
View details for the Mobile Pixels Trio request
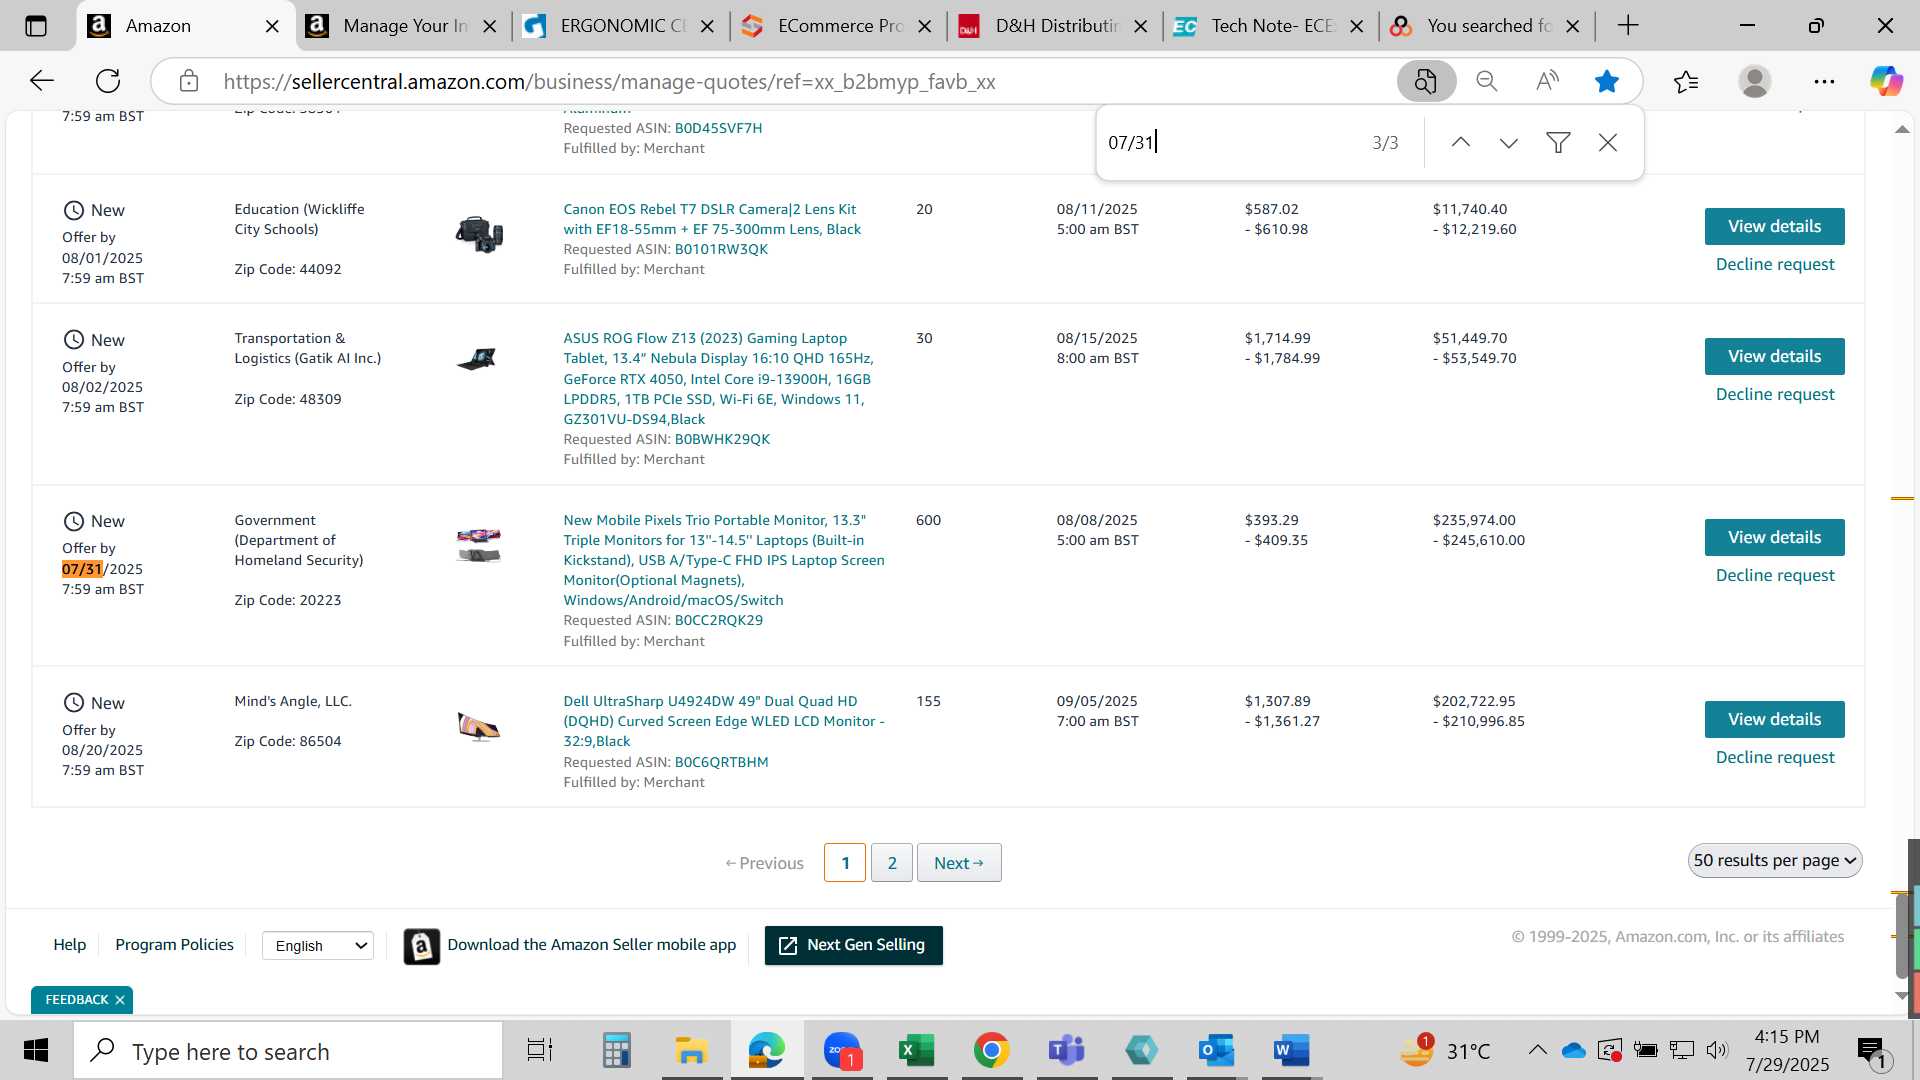click(1774, 538)
